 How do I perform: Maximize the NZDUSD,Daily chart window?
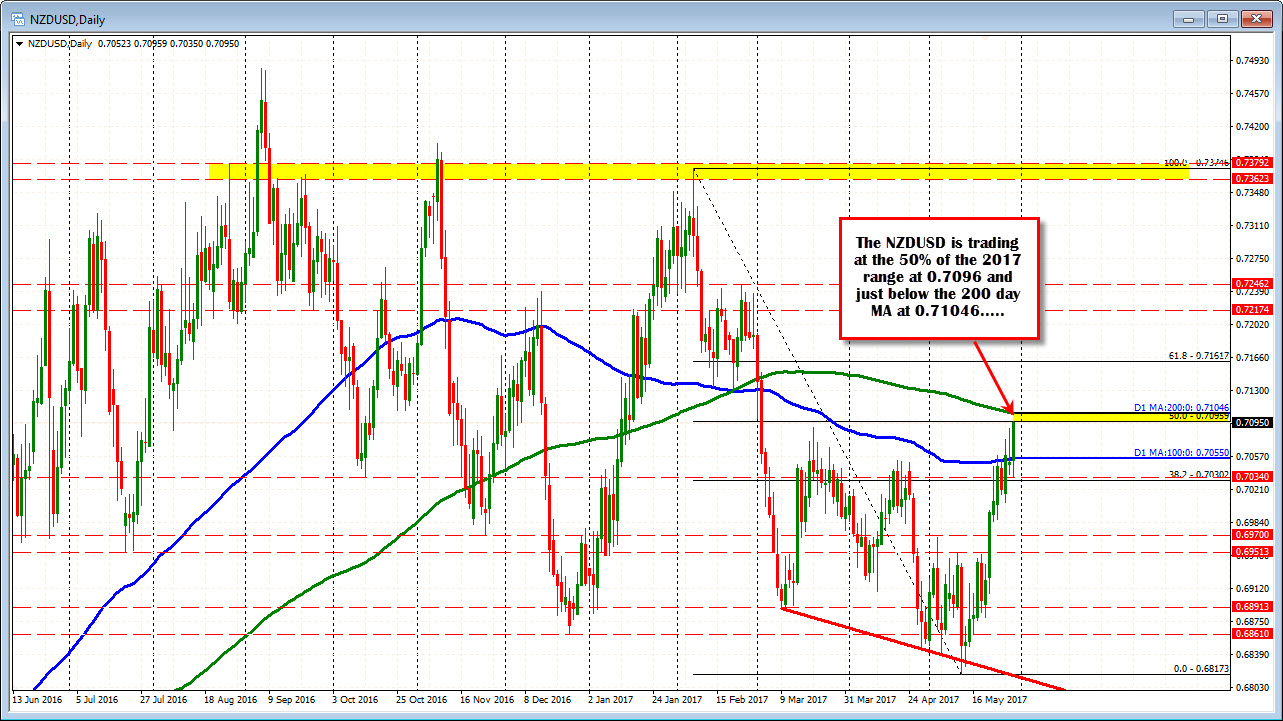(1223, 18)
